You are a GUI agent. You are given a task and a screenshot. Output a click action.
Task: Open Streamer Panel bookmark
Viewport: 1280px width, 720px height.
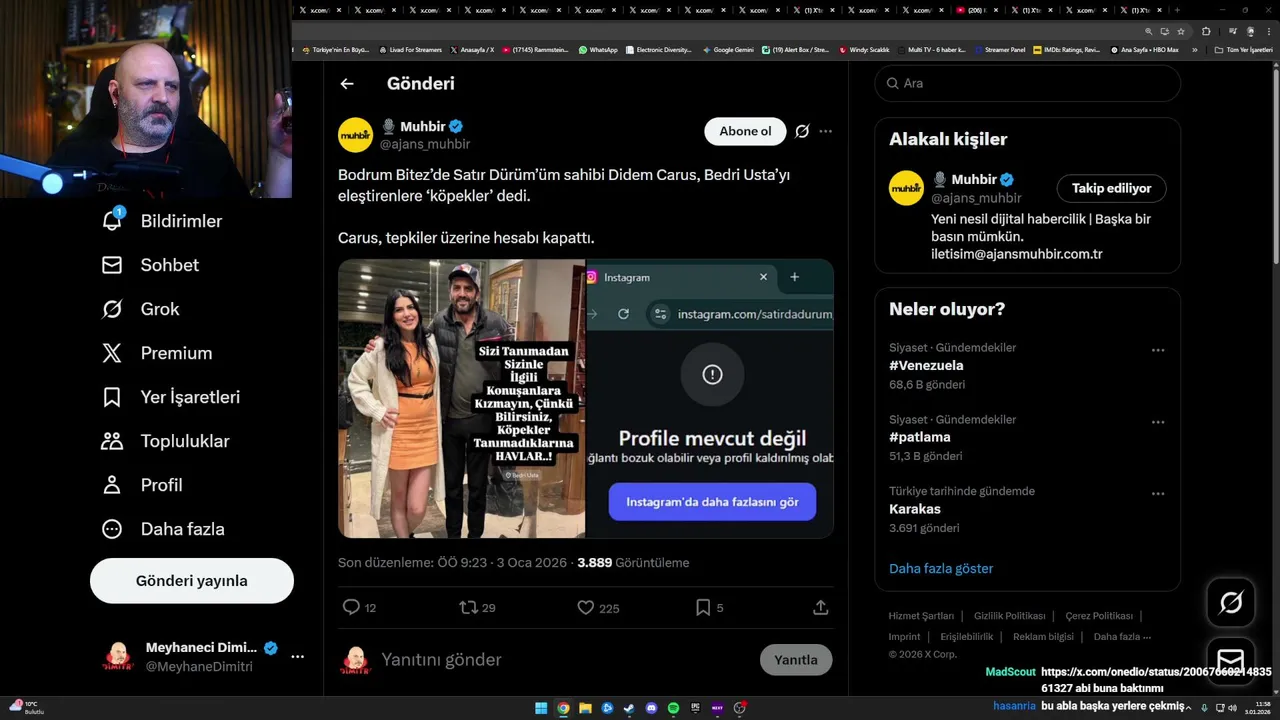point(1000,49)
